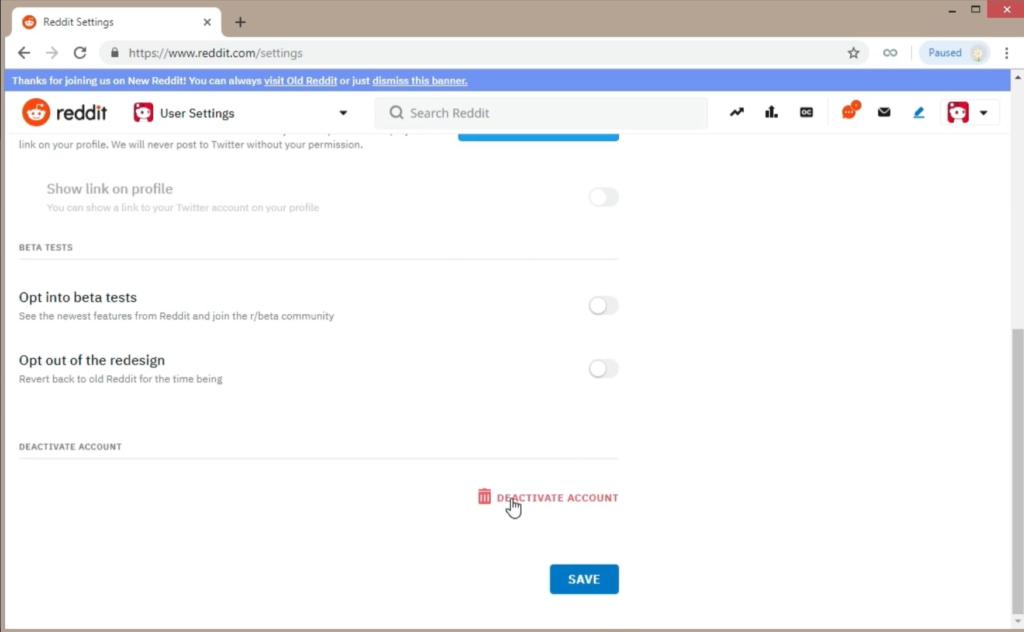Enable Opt out of the redesign toggle
The height and width of the screenshot is (632, 1024).
point(603,368)
